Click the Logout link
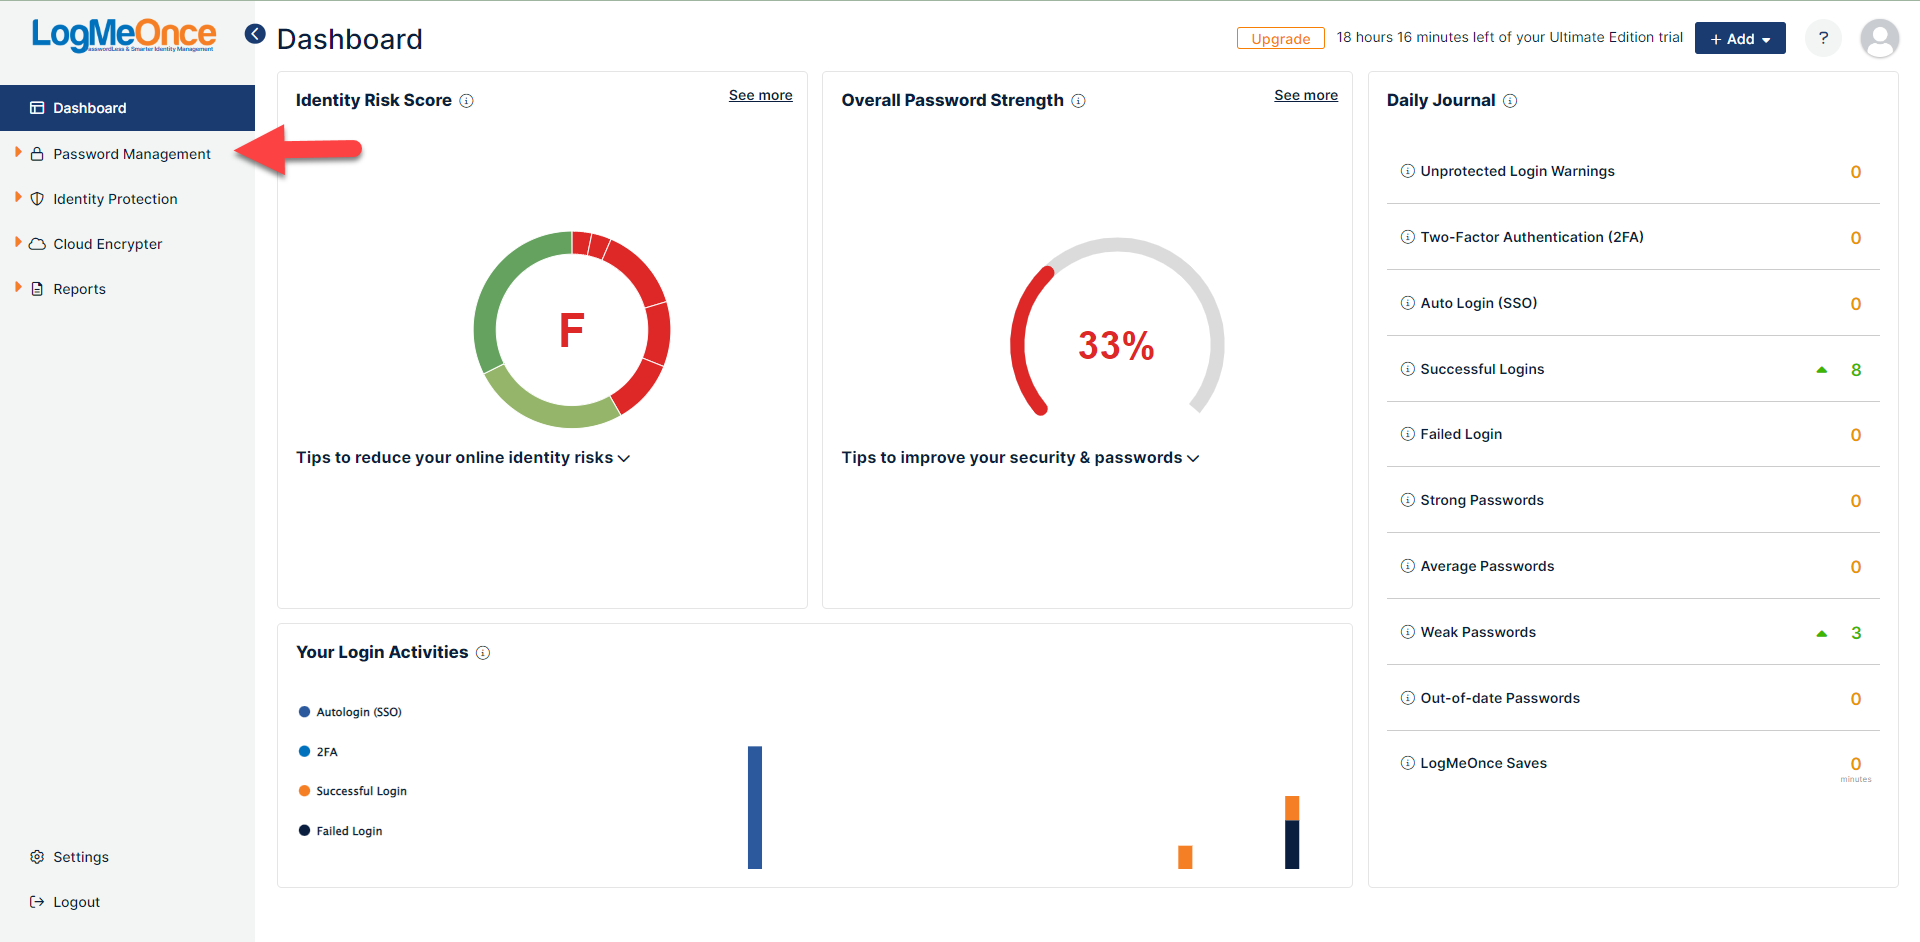This screenshot has width=1920, height=942. [x=76, y=902]
